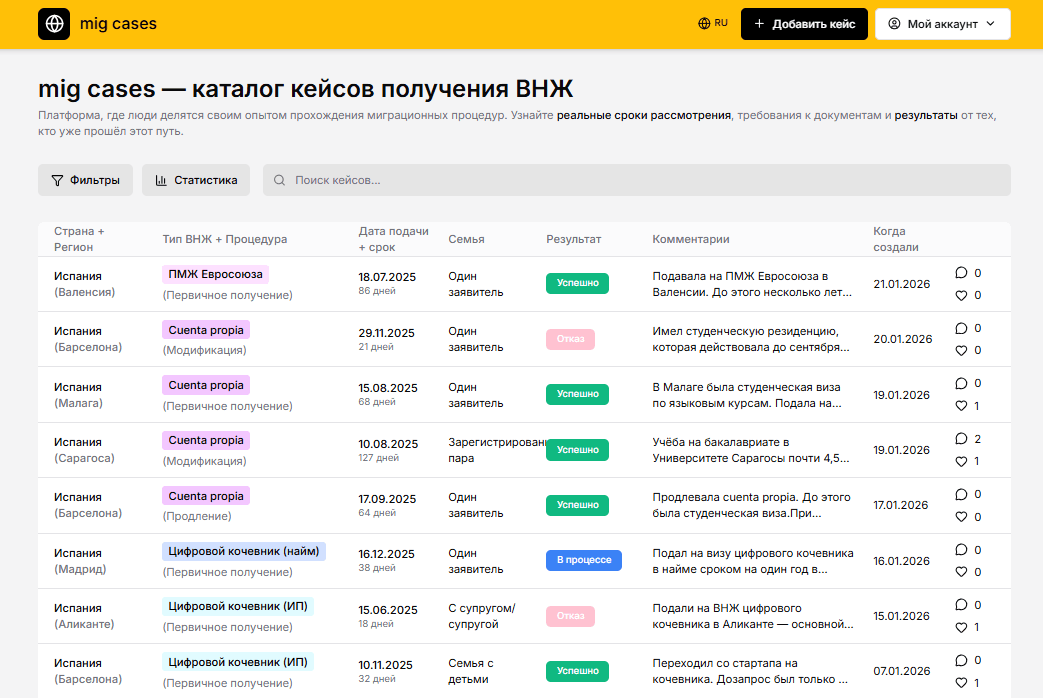This screenshot has width=1043, height=698.
Task: Like the Малага case with the heart
Action: (961, 406)
